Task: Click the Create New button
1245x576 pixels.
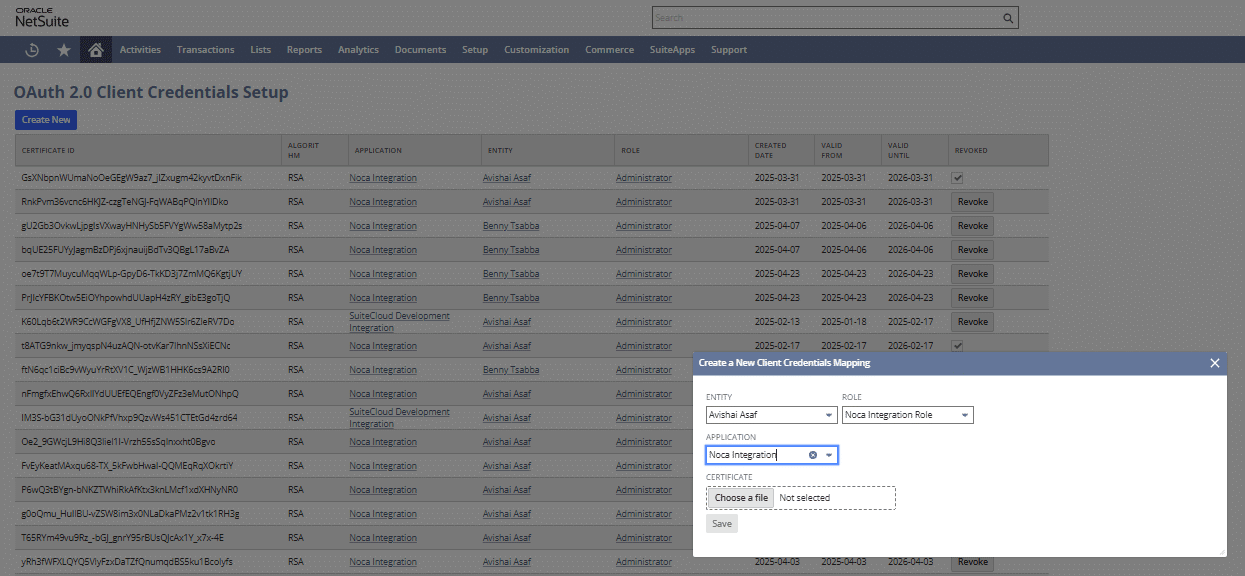Action: (x=46, y=120)
